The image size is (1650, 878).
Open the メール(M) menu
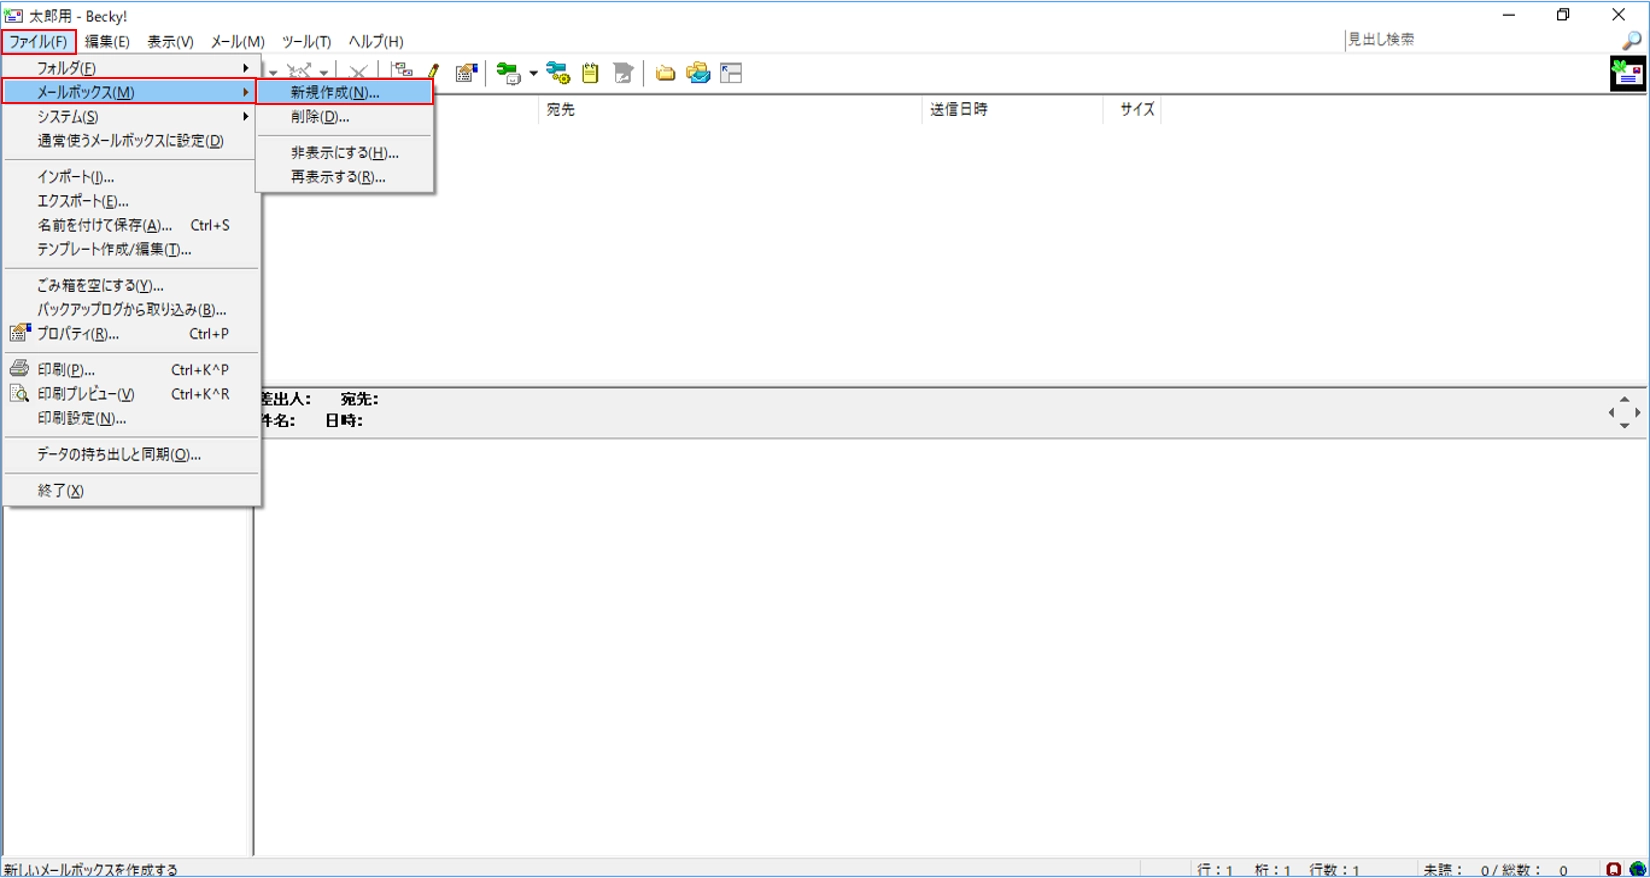point(237,41)
